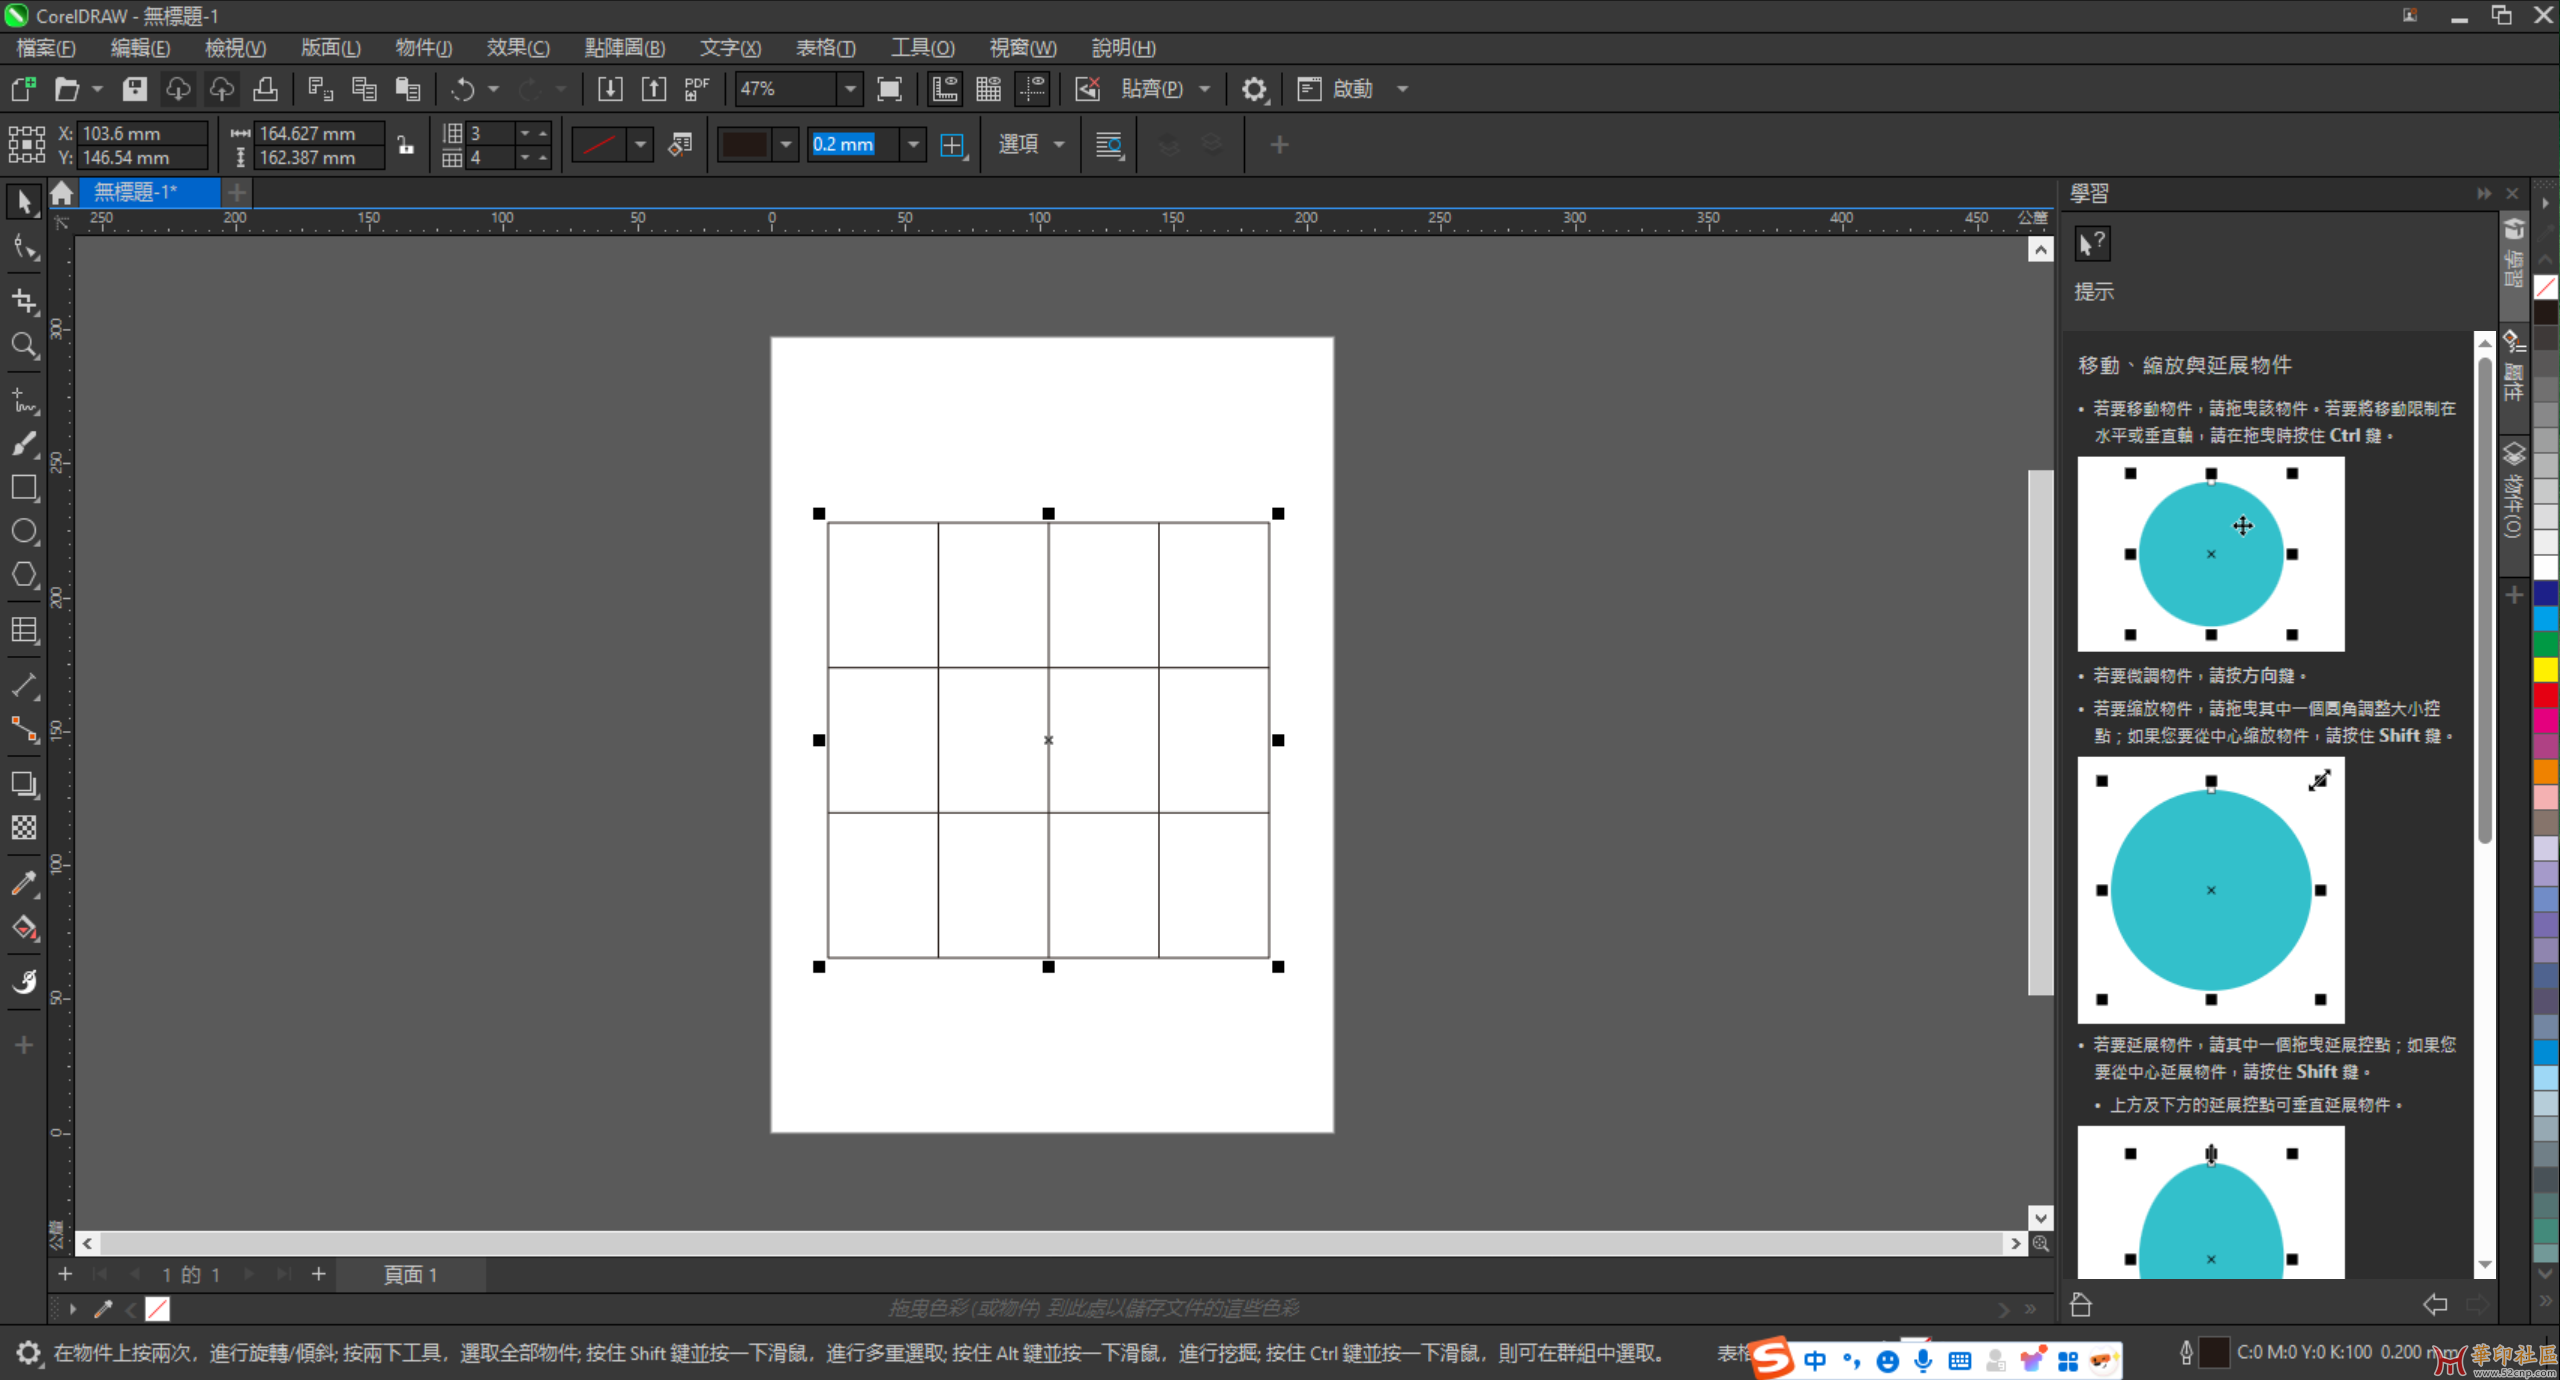This screenshot has height=1380, width=2560.
Task: Expand the zoom level dropdown
Action: coord(849,89)
